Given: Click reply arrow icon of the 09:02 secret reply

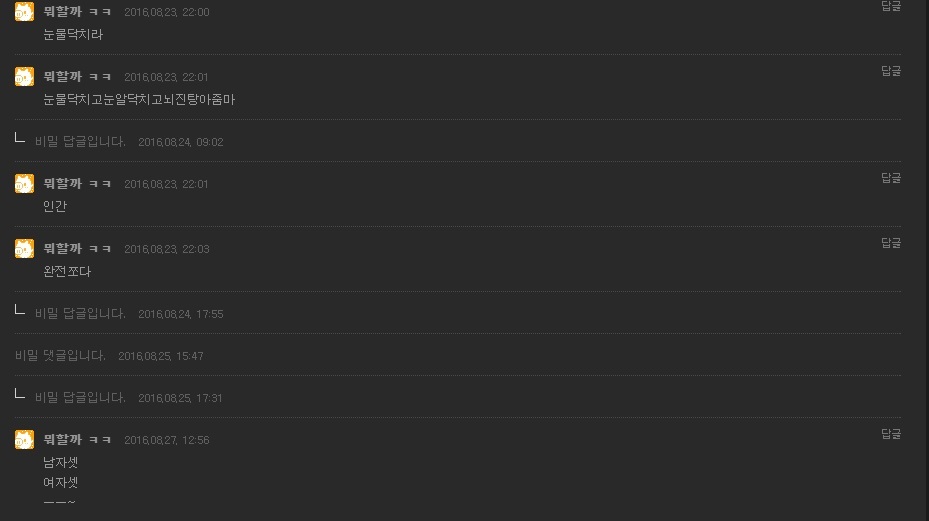Looking at the screenshot, I should click(x=20, y=139).
